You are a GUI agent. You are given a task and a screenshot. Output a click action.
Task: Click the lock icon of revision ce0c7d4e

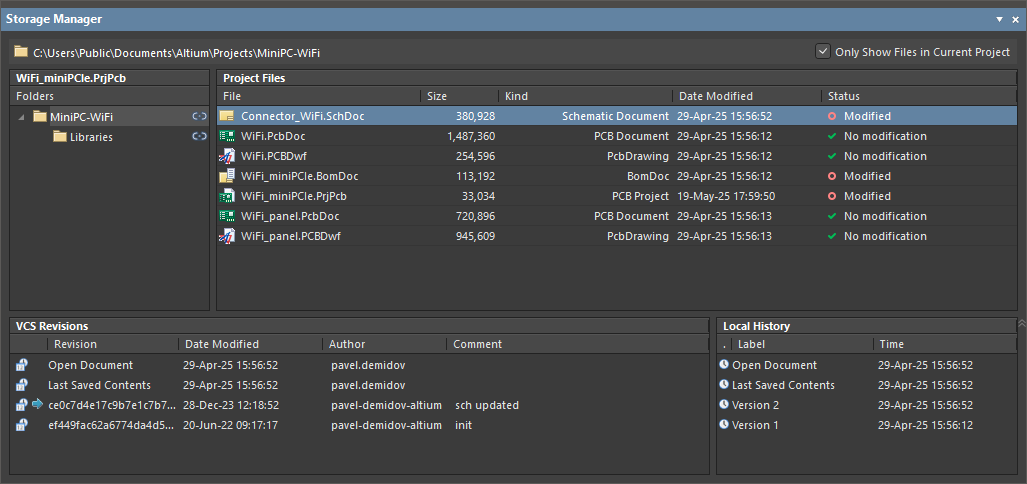(x=21, y=405)
